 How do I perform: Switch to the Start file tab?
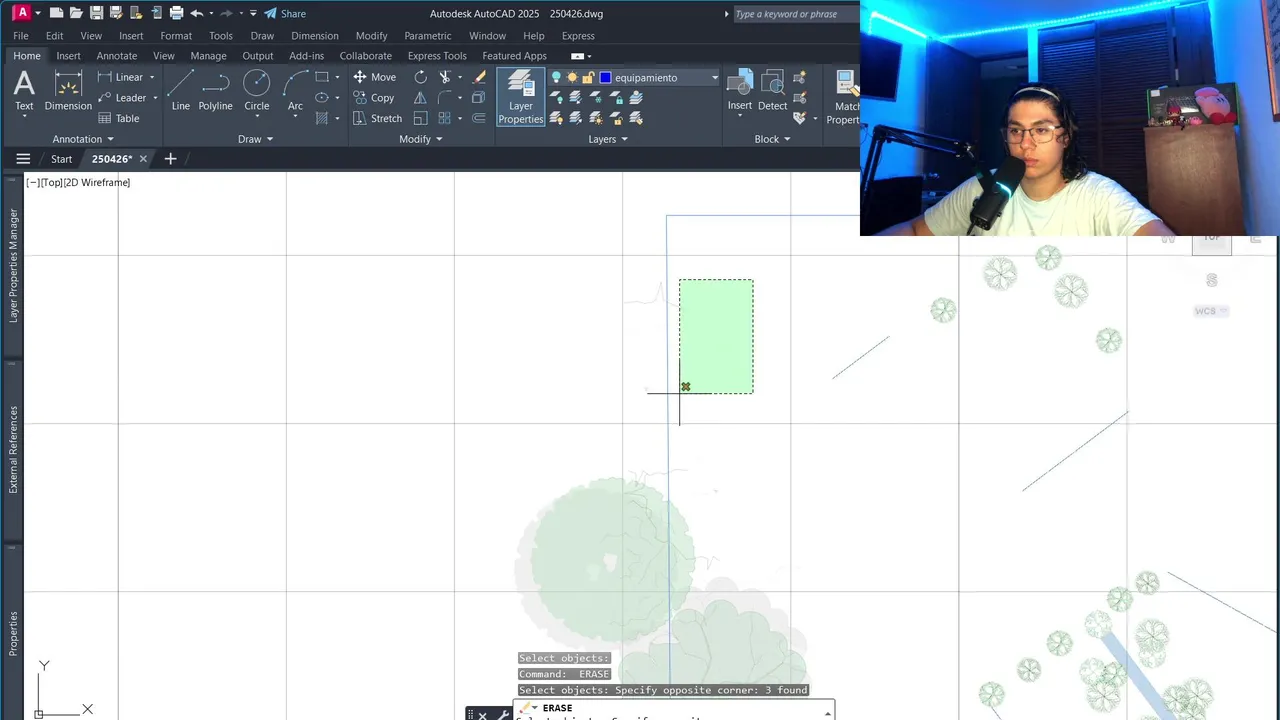click(x=62, y=159)
